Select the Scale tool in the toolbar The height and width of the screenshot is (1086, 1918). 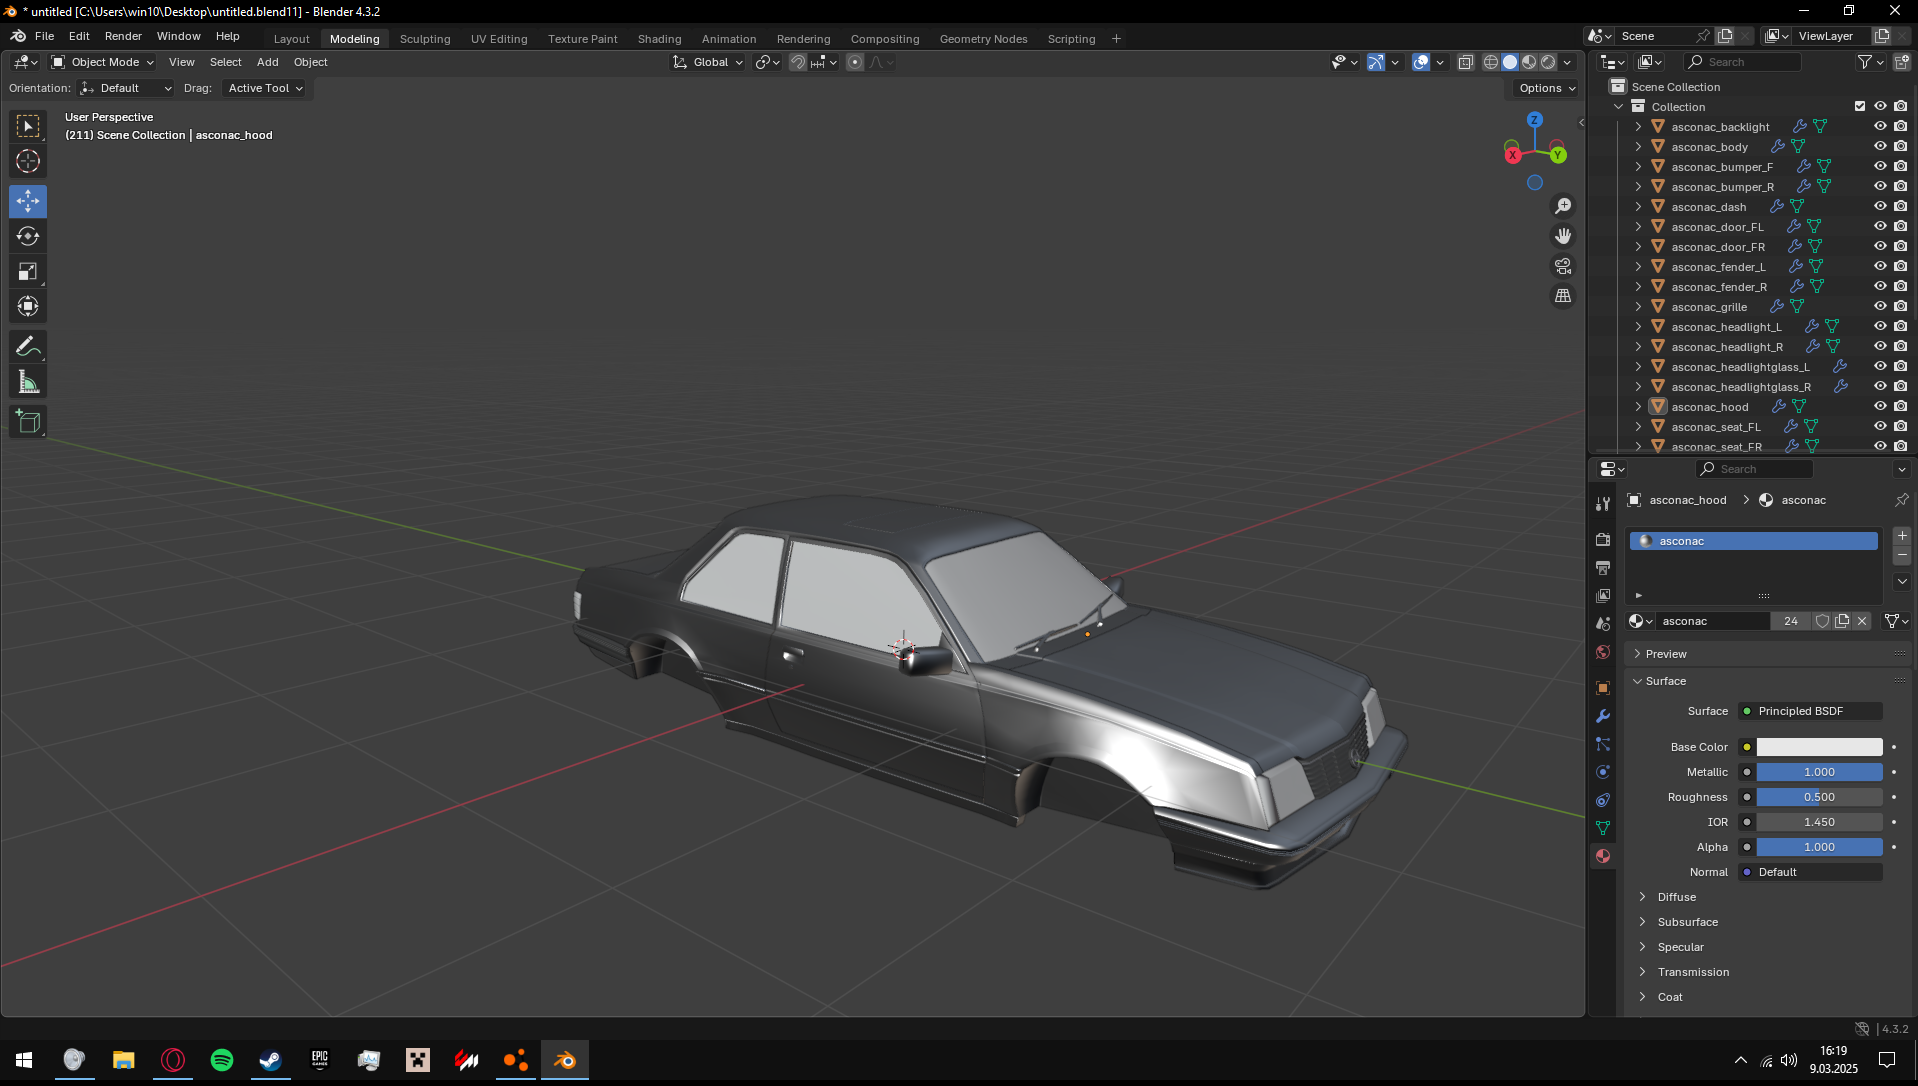28,272
